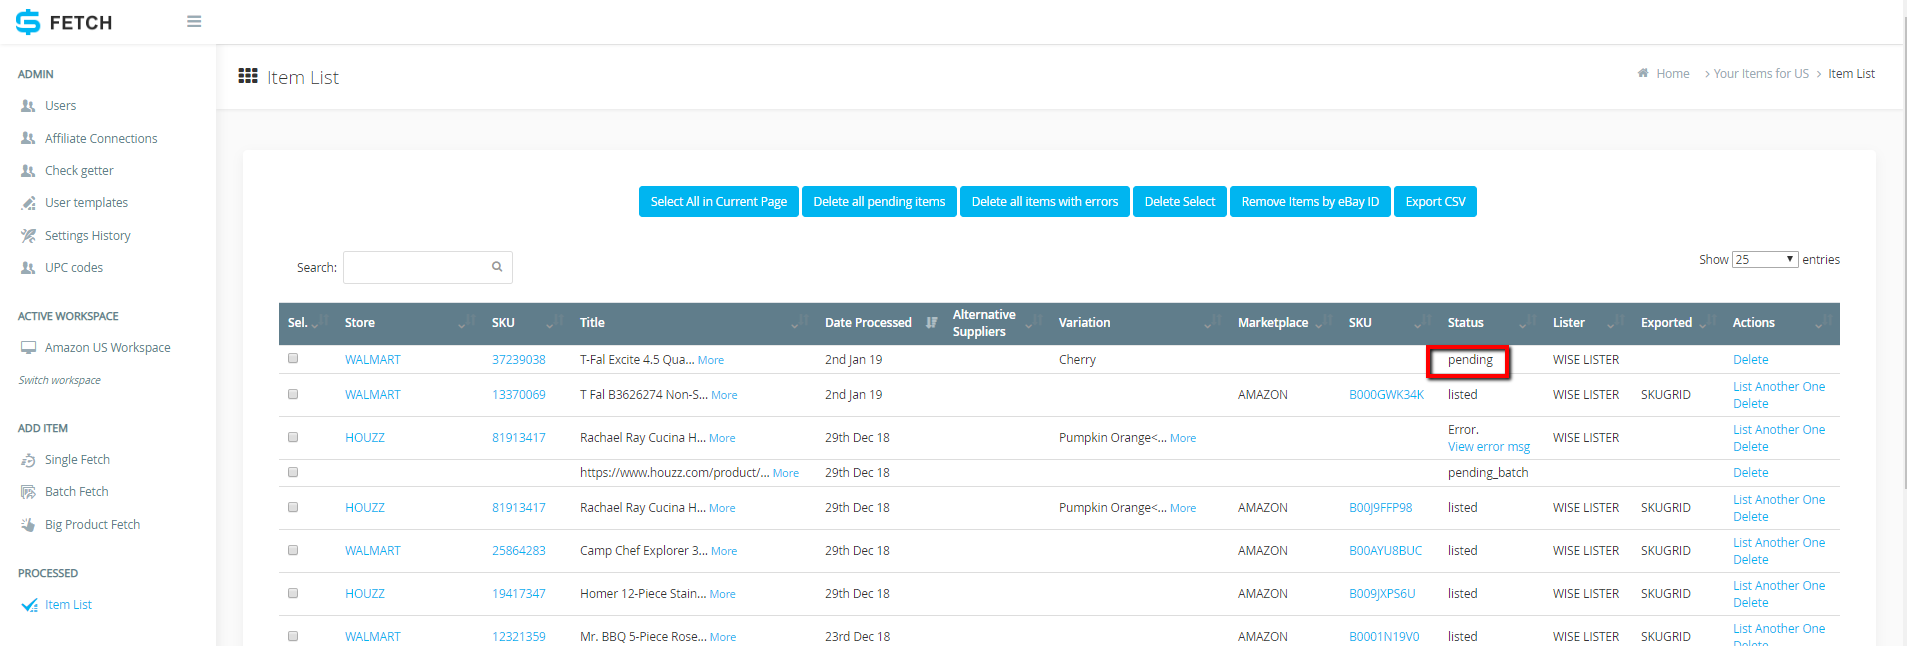
Task: Click the Home breadcrumb link
Action: click(1672, 74)
